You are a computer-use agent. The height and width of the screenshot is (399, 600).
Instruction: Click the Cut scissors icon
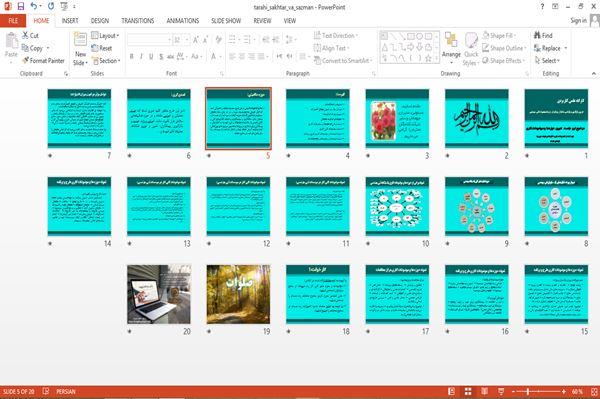(25, 35)
